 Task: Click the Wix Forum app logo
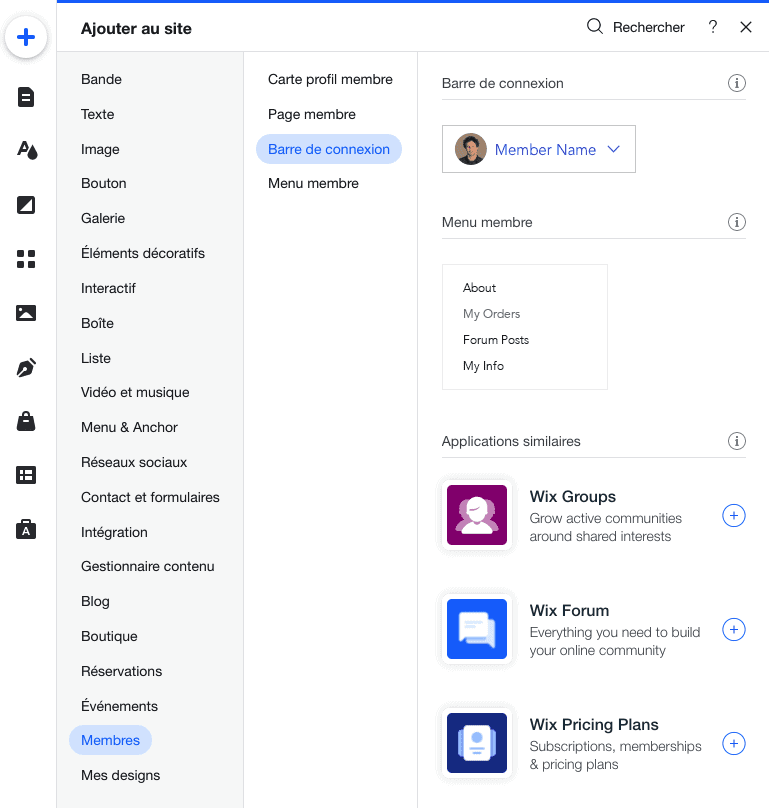(477, 629)
